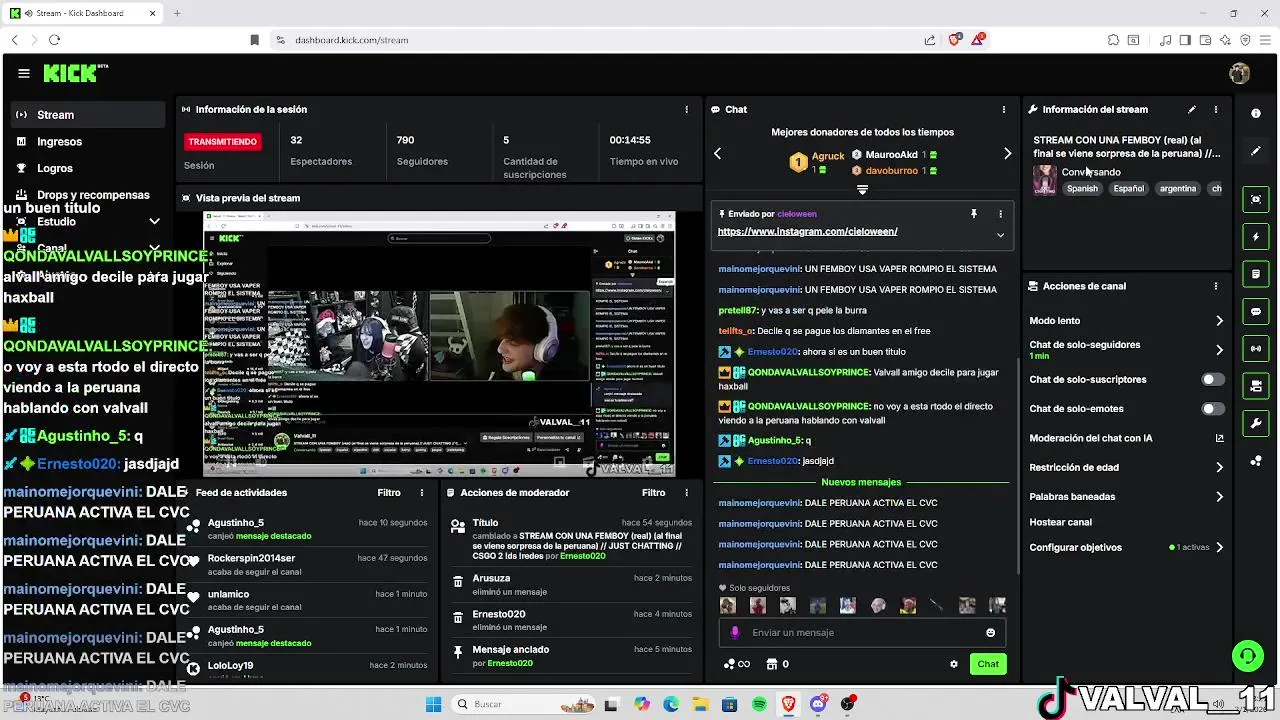Open Acciones de canal three-dot menu

tap(1216, 286)
